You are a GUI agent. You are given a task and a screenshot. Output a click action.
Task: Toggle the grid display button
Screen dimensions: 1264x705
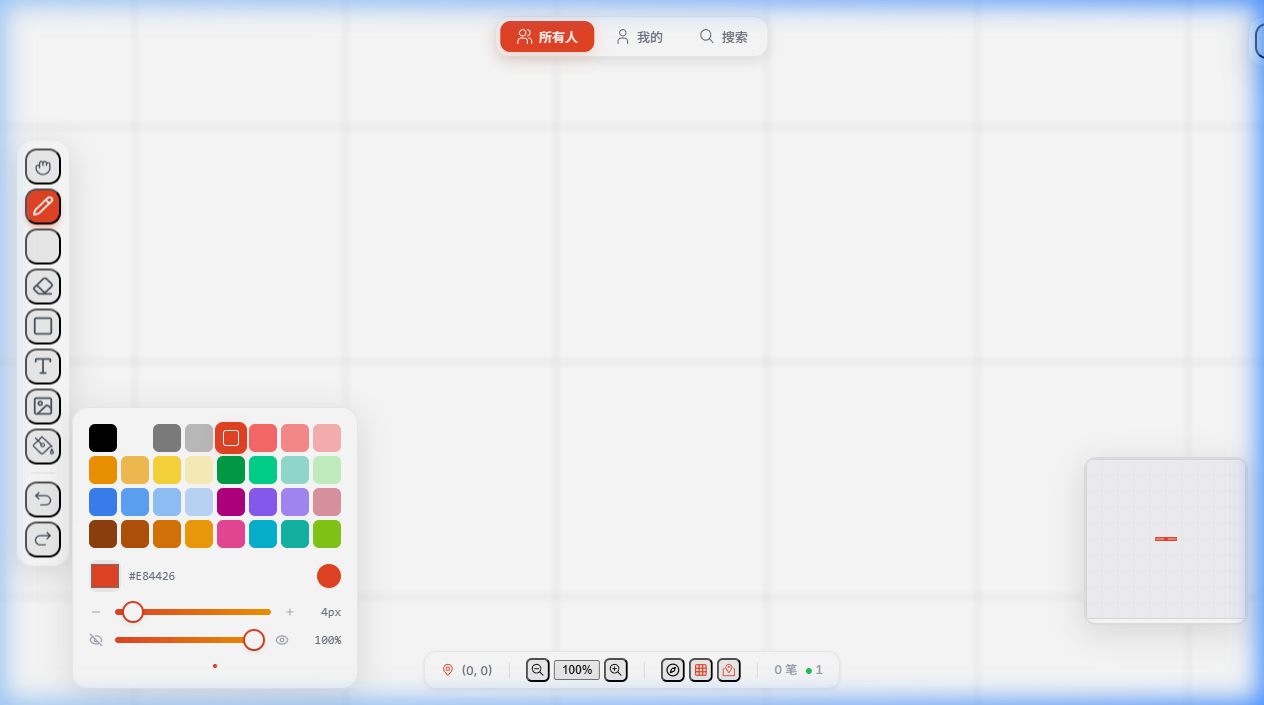click(701, 670)
